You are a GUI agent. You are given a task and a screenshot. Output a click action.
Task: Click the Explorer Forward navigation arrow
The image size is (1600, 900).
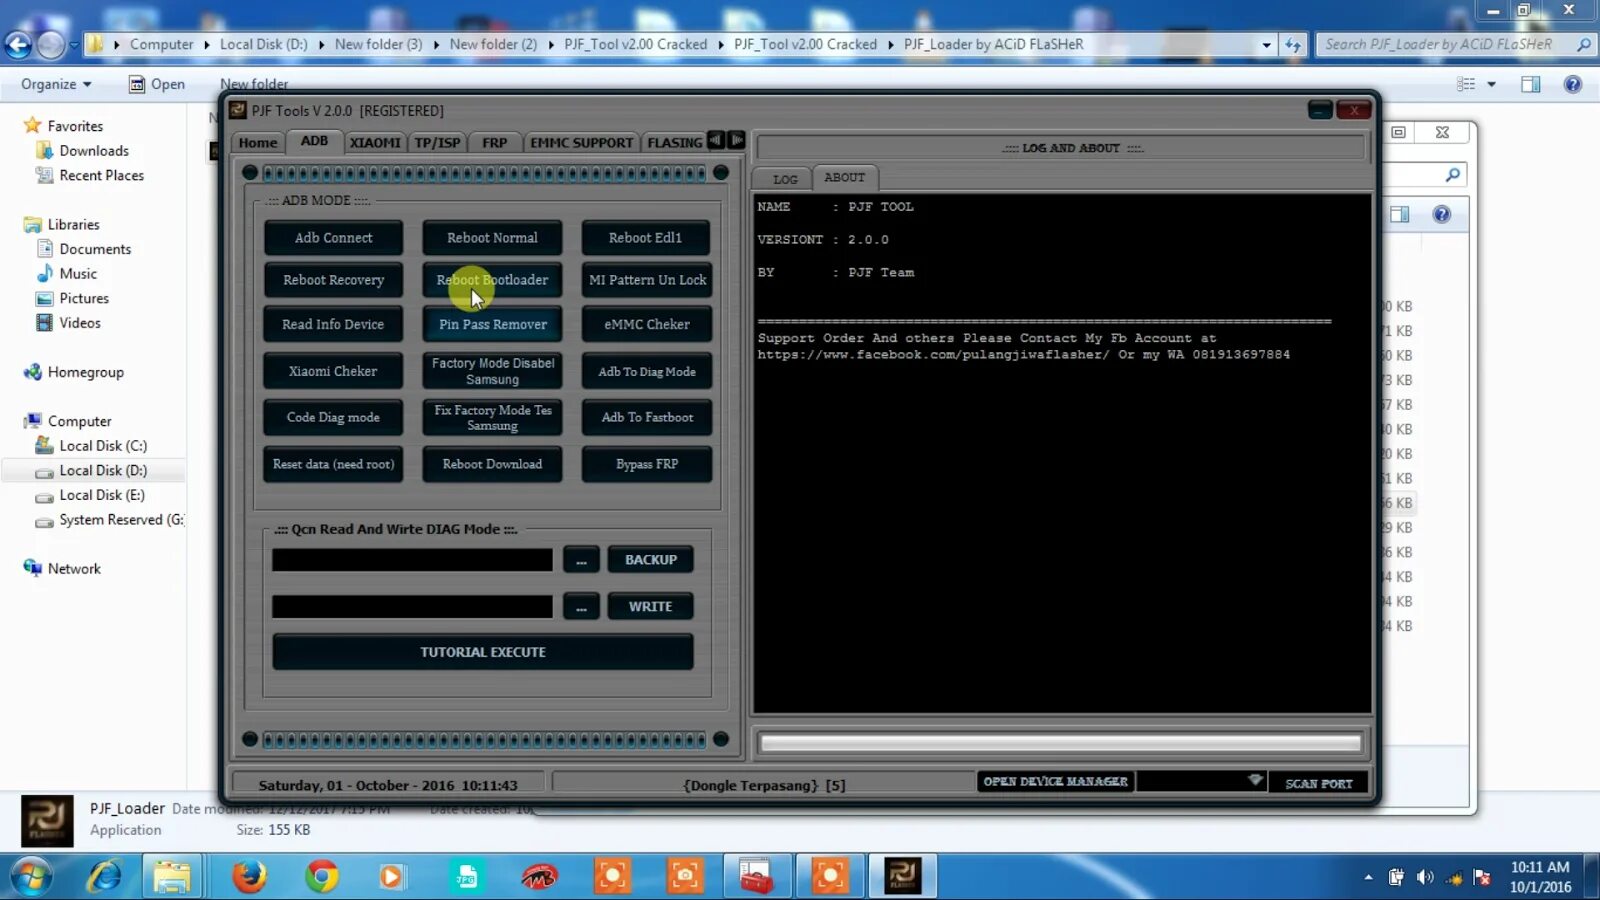click(x=50, y=44)
